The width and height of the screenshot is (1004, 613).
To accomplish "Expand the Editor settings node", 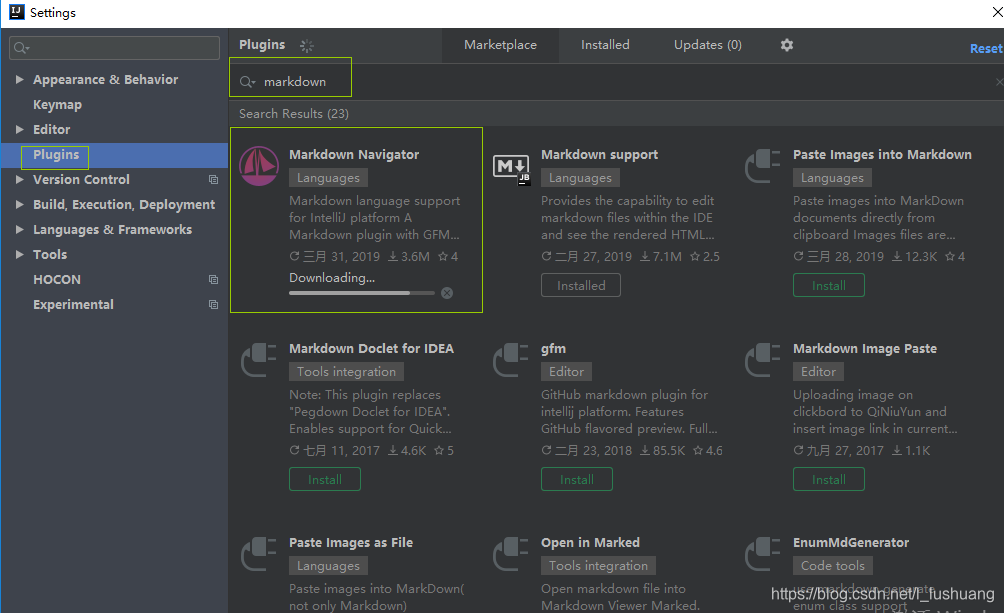I will pos(19,129).
